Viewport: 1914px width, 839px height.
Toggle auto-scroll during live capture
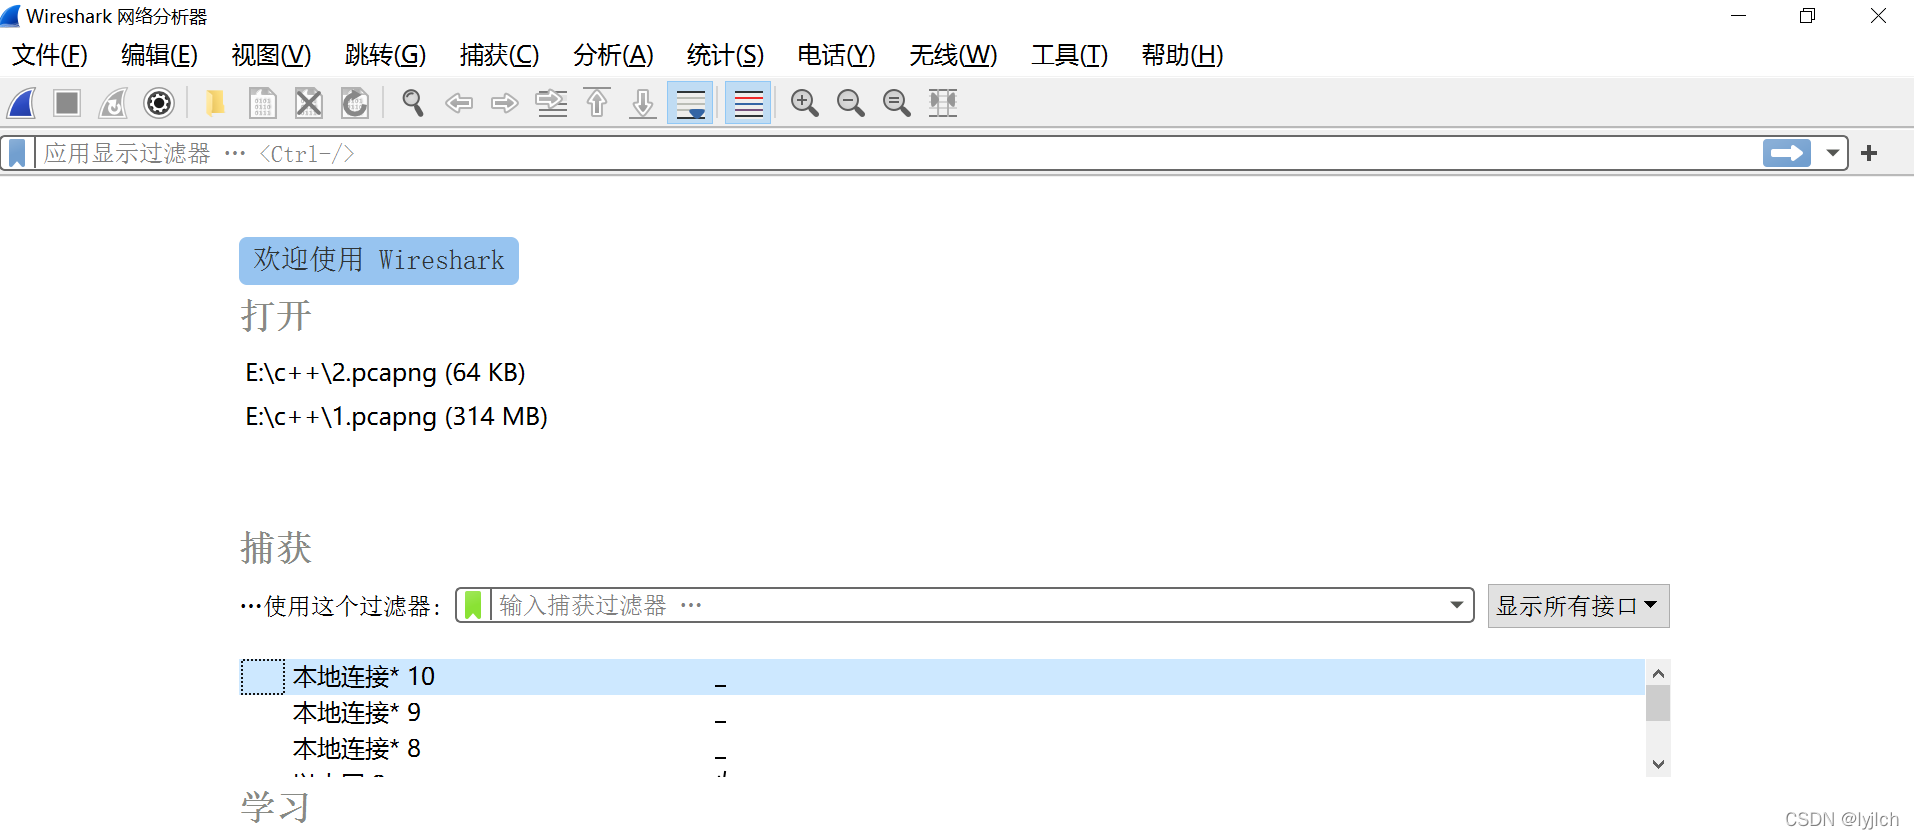[x=690, y=103]
